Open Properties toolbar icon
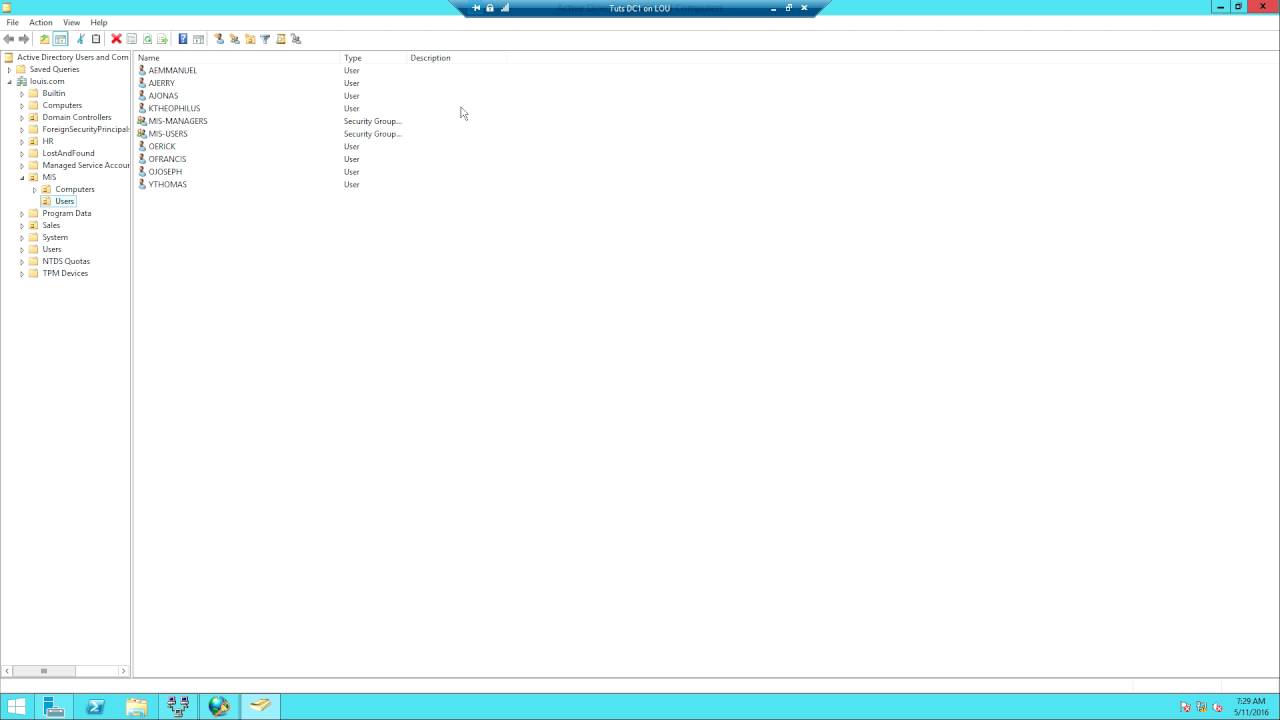 [x=131, y=39]
